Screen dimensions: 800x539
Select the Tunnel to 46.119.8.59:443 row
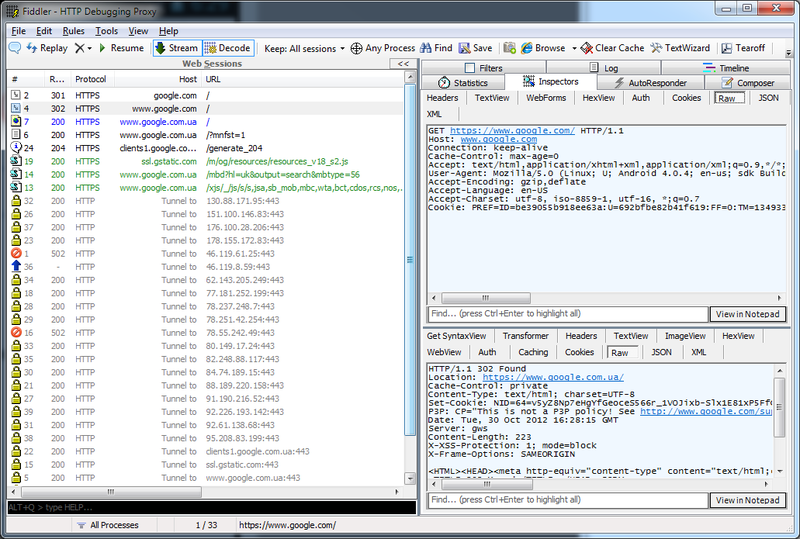click(x=205, y=266)
